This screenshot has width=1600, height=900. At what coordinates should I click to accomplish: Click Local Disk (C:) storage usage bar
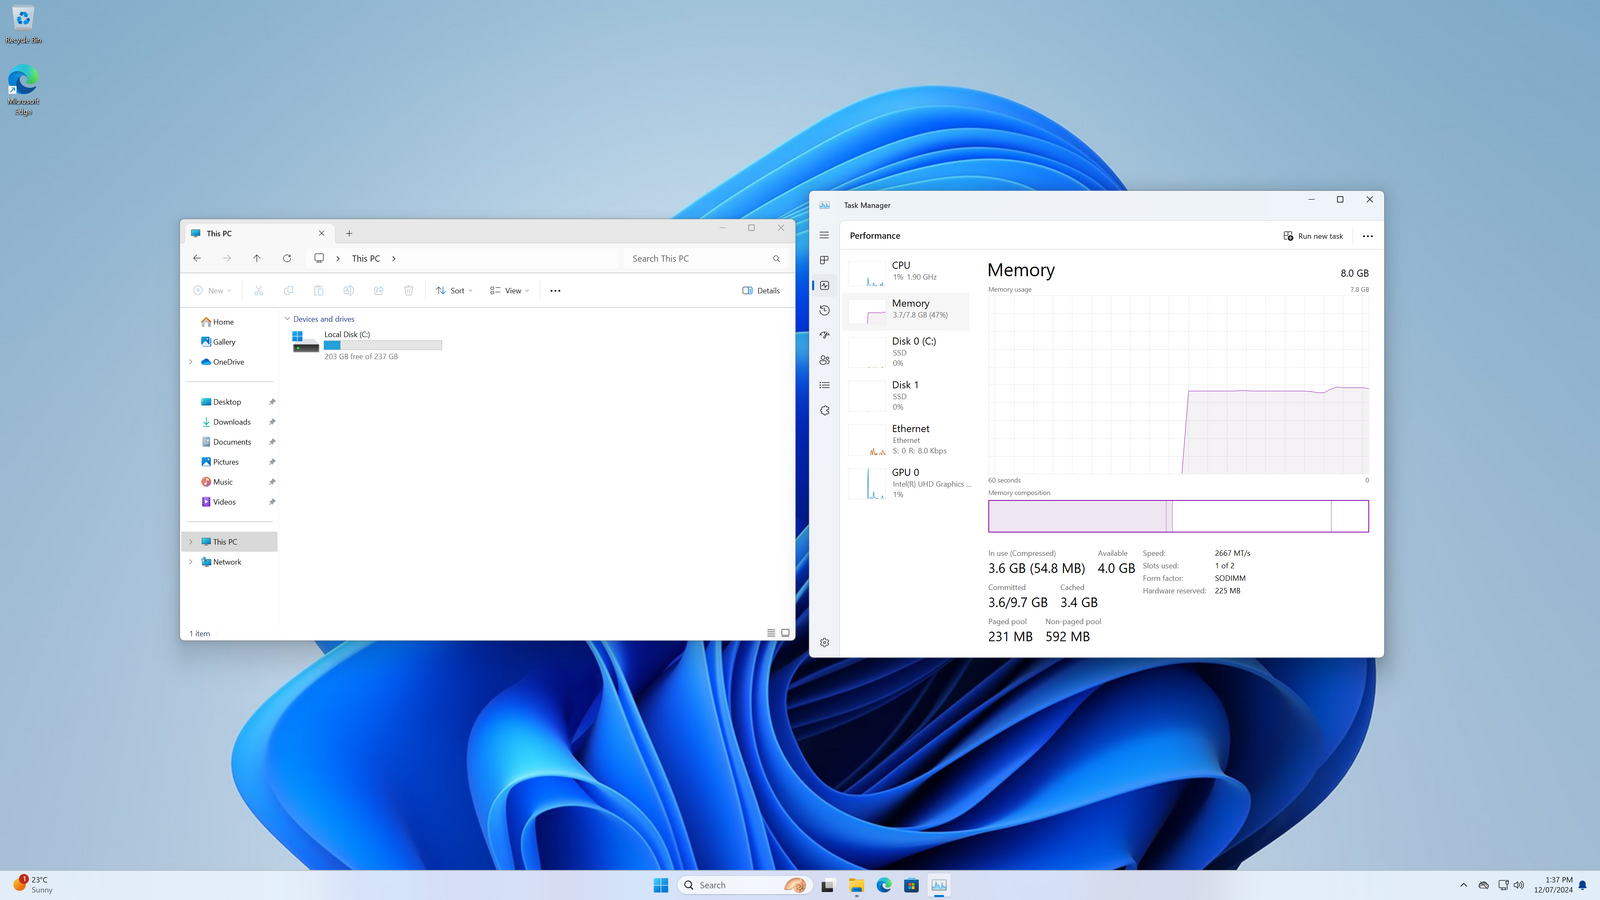click(383, 345)
